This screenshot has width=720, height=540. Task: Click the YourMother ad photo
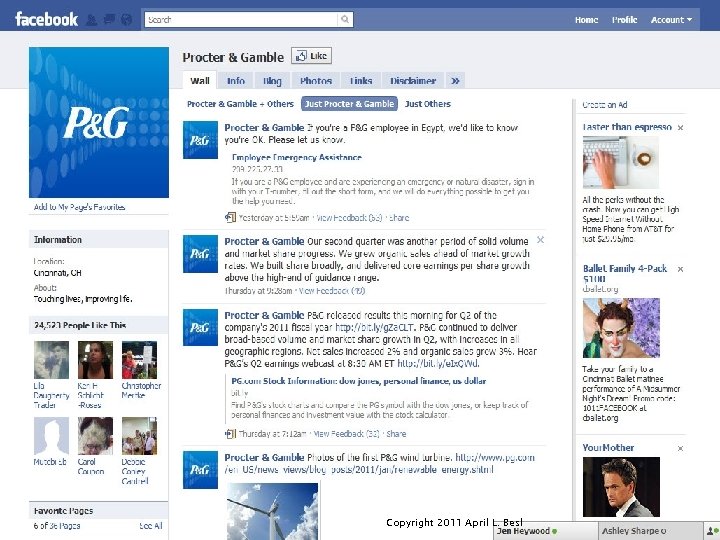click(621, 487)
